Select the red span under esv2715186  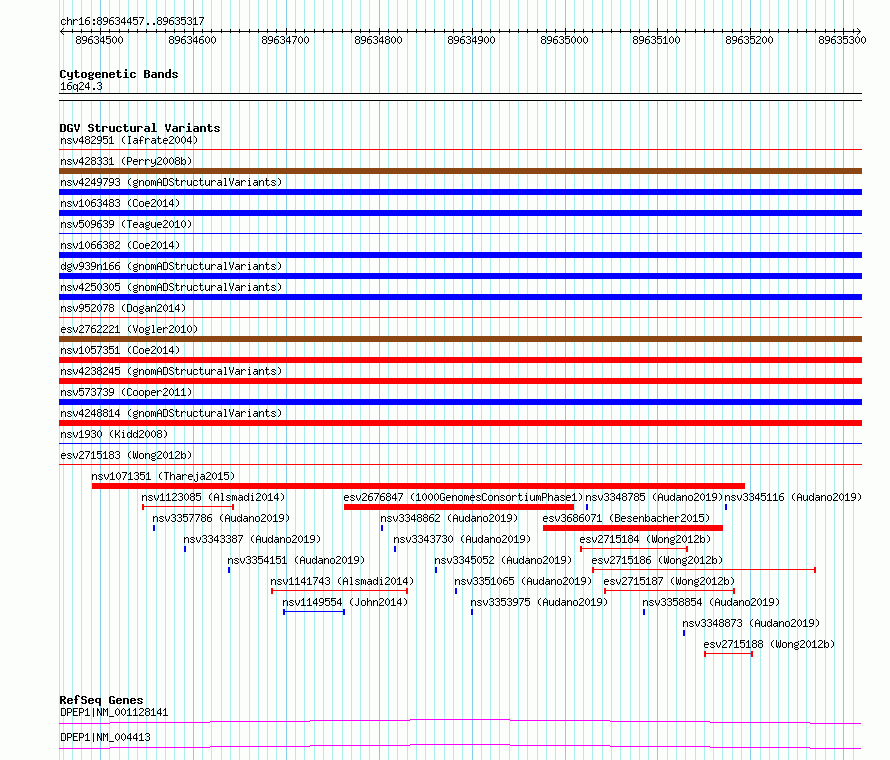[x=704, y=569]
